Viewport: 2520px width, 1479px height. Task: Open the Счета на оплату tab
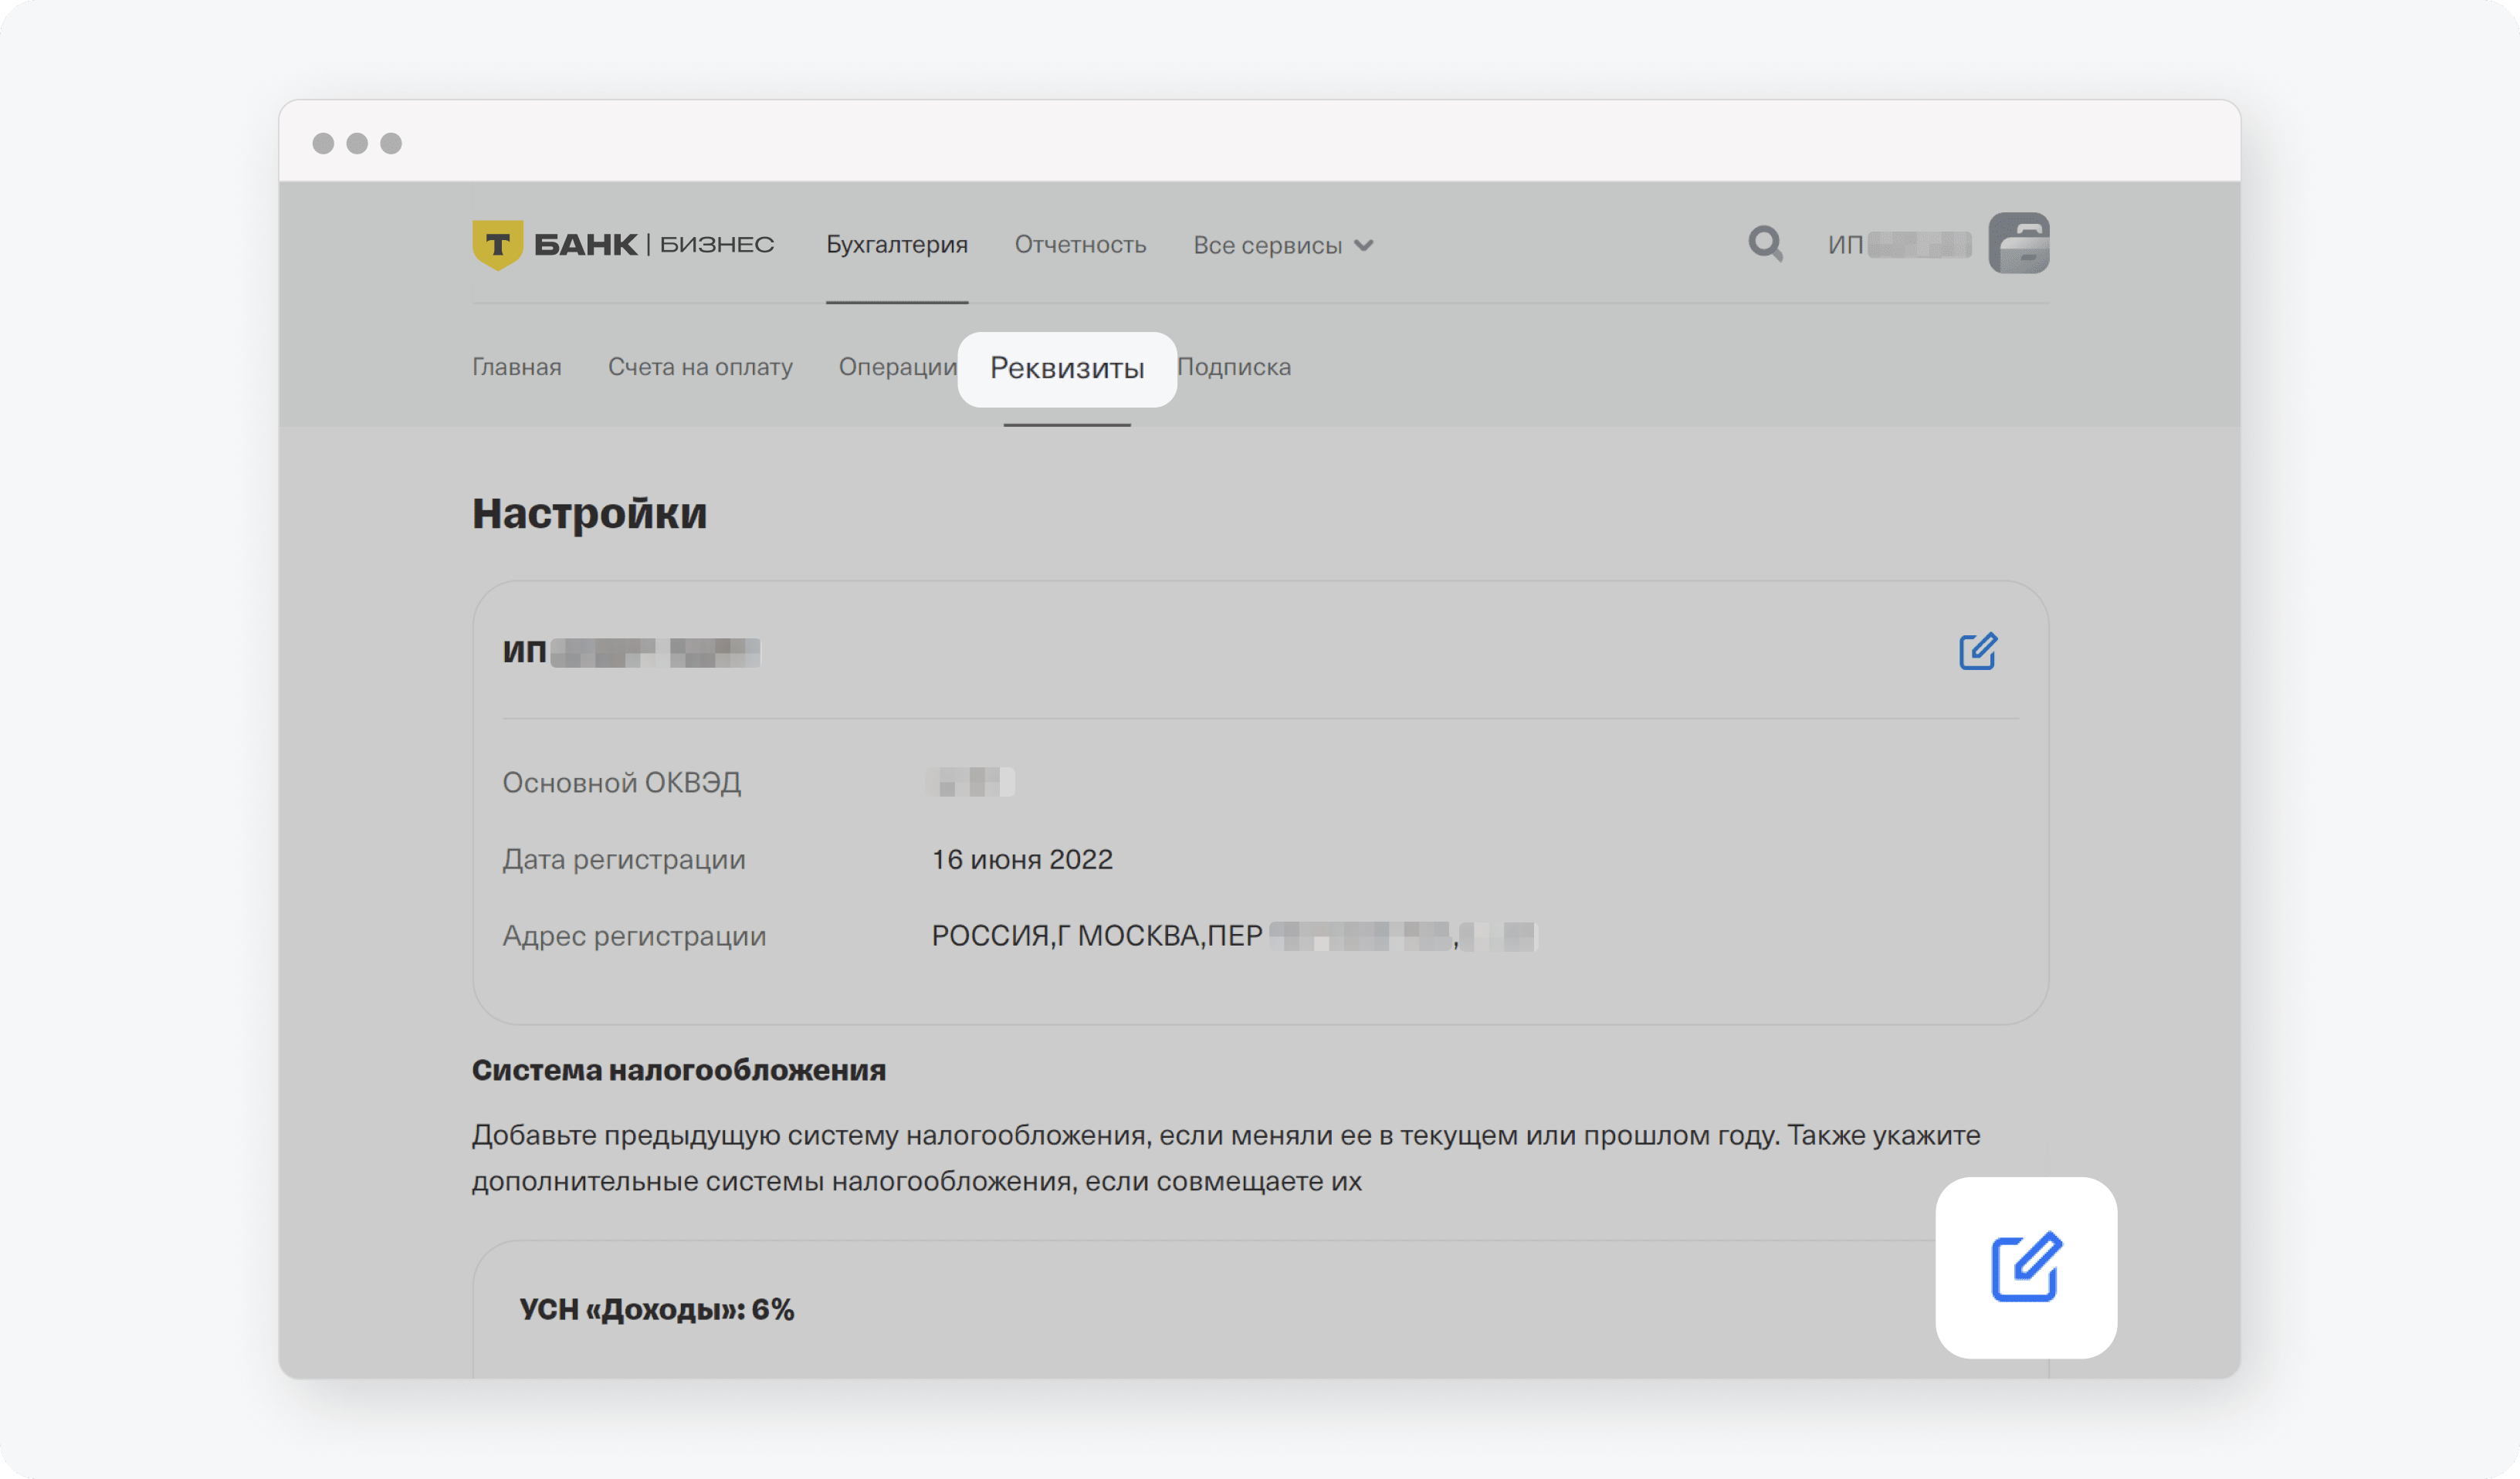pyautogui.click(x=700, y=367)
